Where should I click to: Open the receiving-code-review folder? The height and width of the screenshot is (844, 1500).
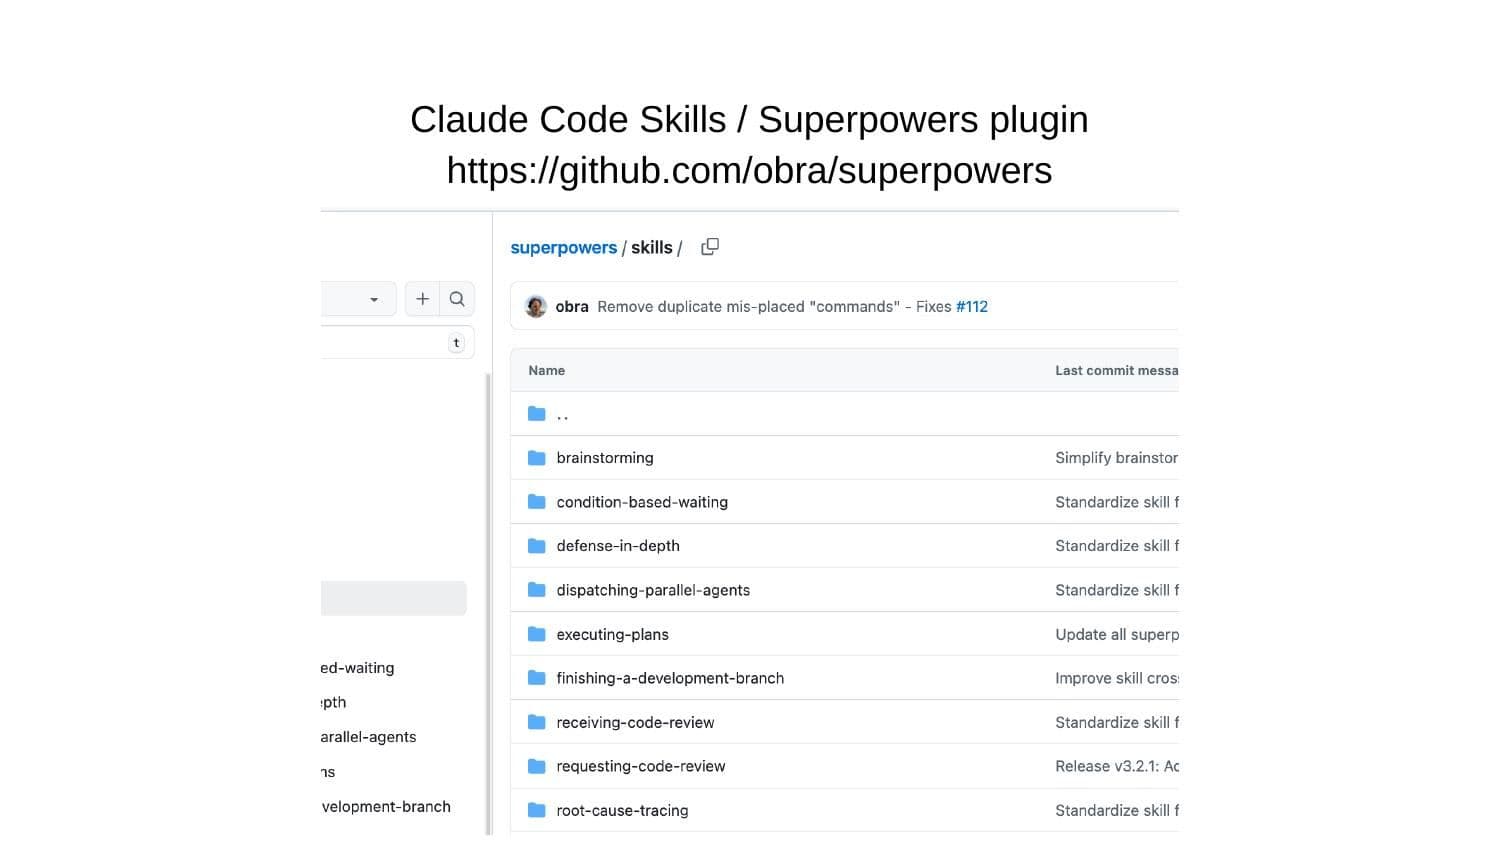coord(635,722)
